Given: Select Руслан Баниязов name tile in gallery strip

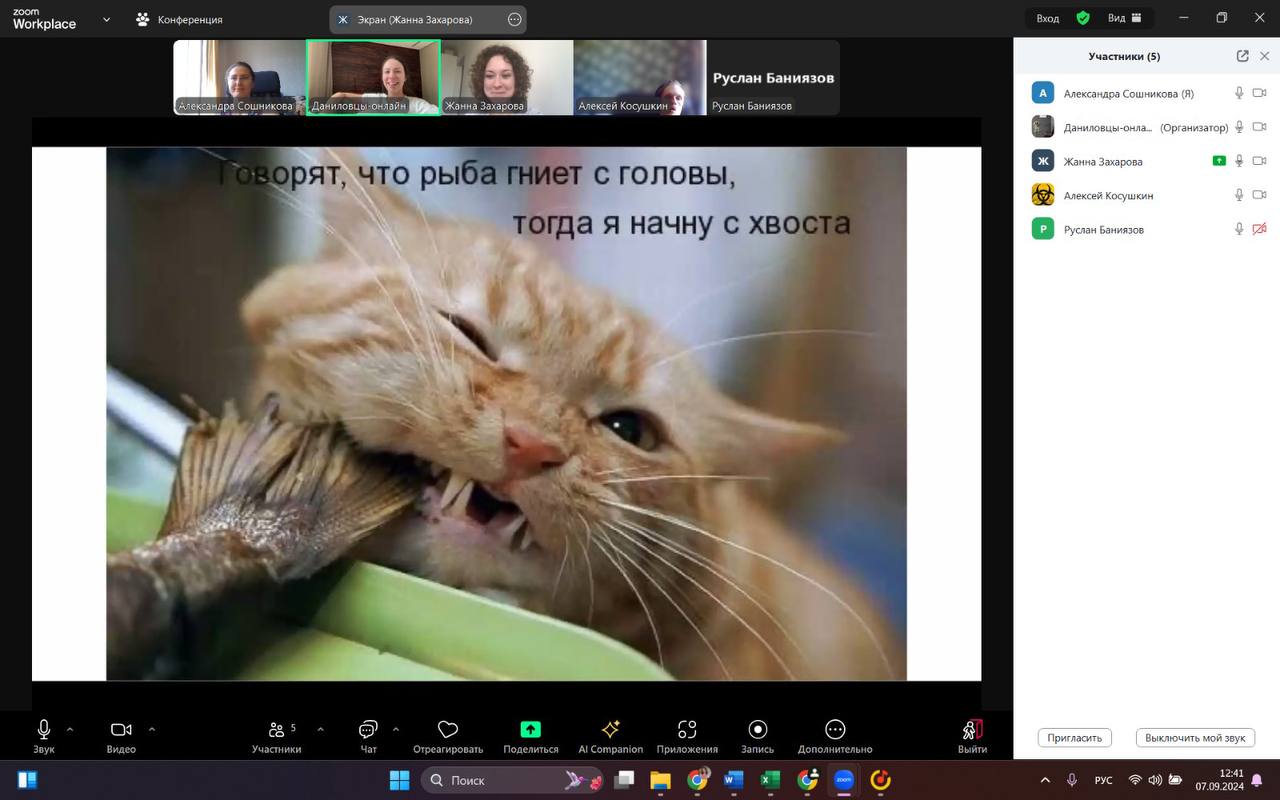Looking at the screenshot, I should [x=773, y=78].
